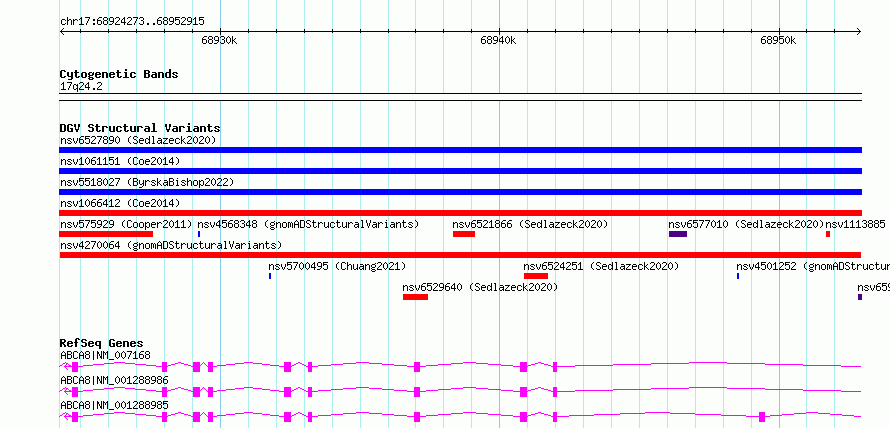Select the red bar for nsv575929
Image resolution: width=890 pixels, height=428 pixels.
(x=106, y=234)
